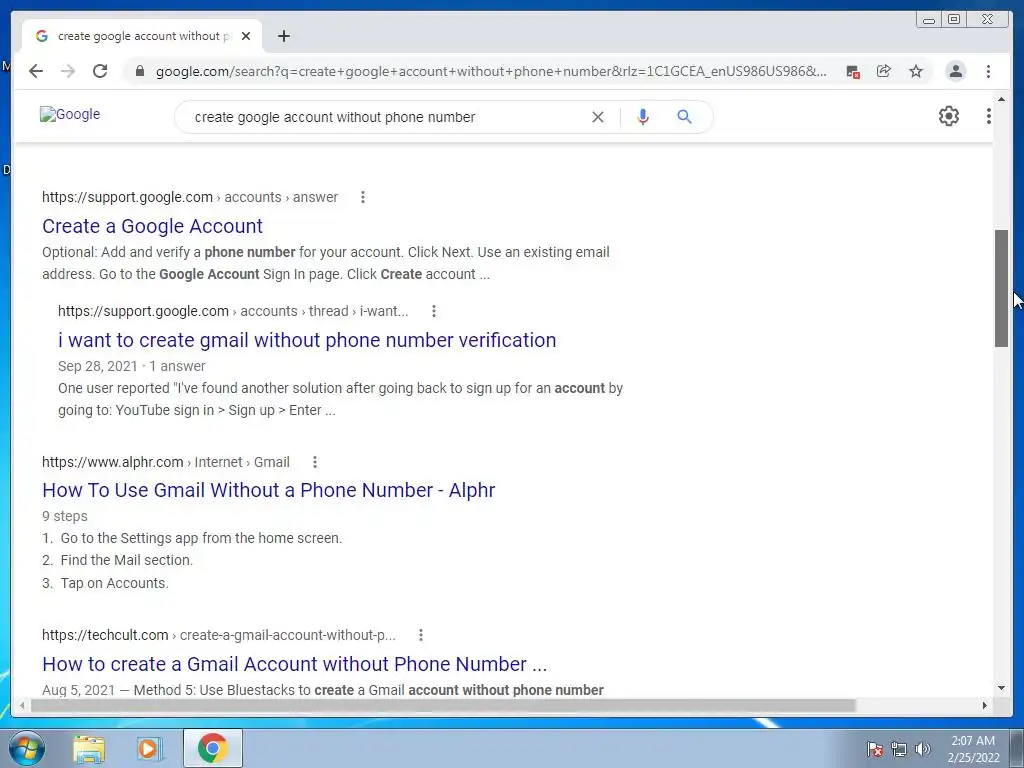Open 'How To Use Gmail Without a Phone Number' result
1024x768 pixels.
[268, 490]
